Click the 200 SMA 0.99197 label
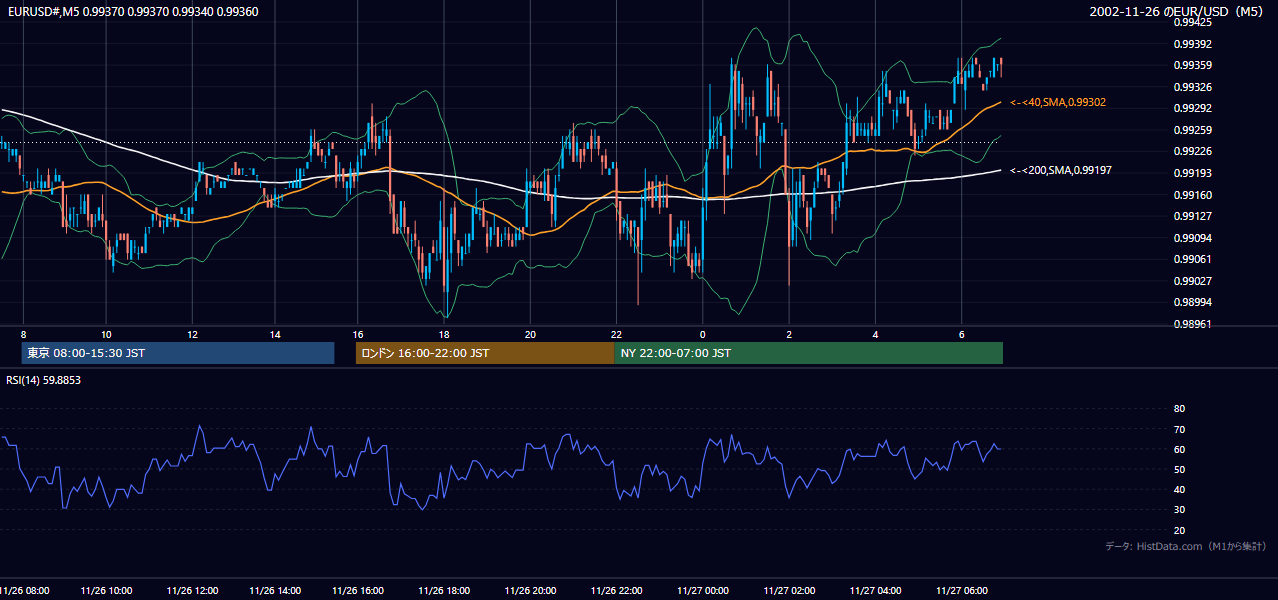The width and height of the screenshot is (1278, 600). [x=1061, y=170]
